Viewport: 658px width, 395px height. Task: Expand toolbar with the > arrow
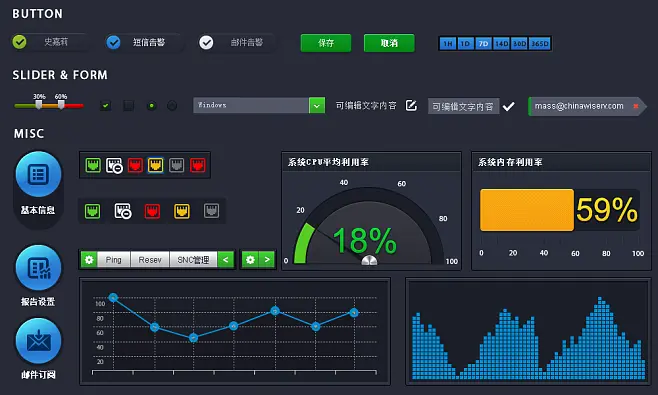point(267,260)
